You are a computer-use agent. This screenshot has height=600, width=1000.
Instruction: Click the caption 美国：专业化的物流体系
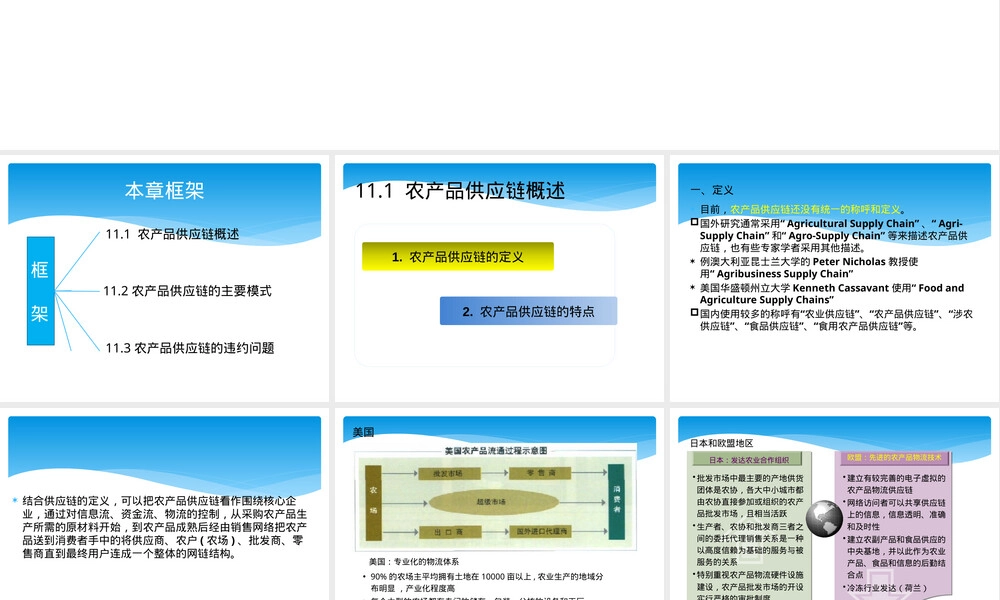[x=413, y=562]
